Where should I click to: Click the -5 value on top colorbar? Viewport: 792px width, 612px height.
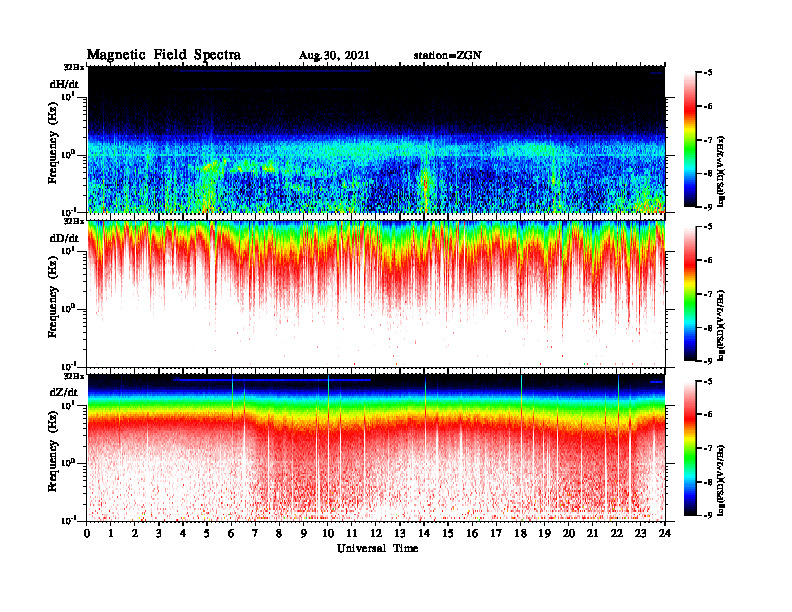pos(708,73)
